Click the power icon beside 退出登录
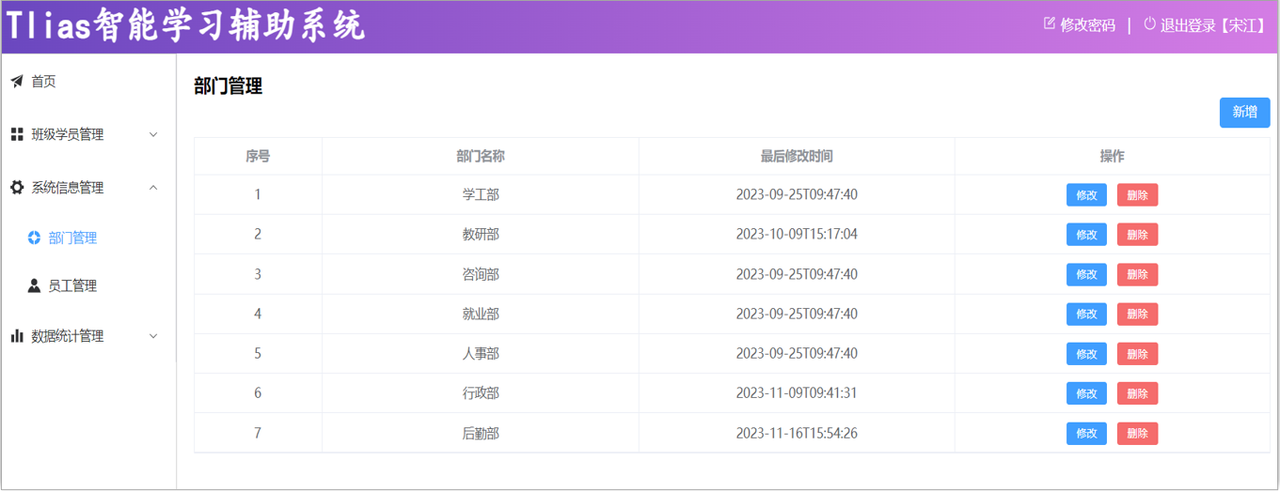1280x491 pixels. pos(1149,24)
